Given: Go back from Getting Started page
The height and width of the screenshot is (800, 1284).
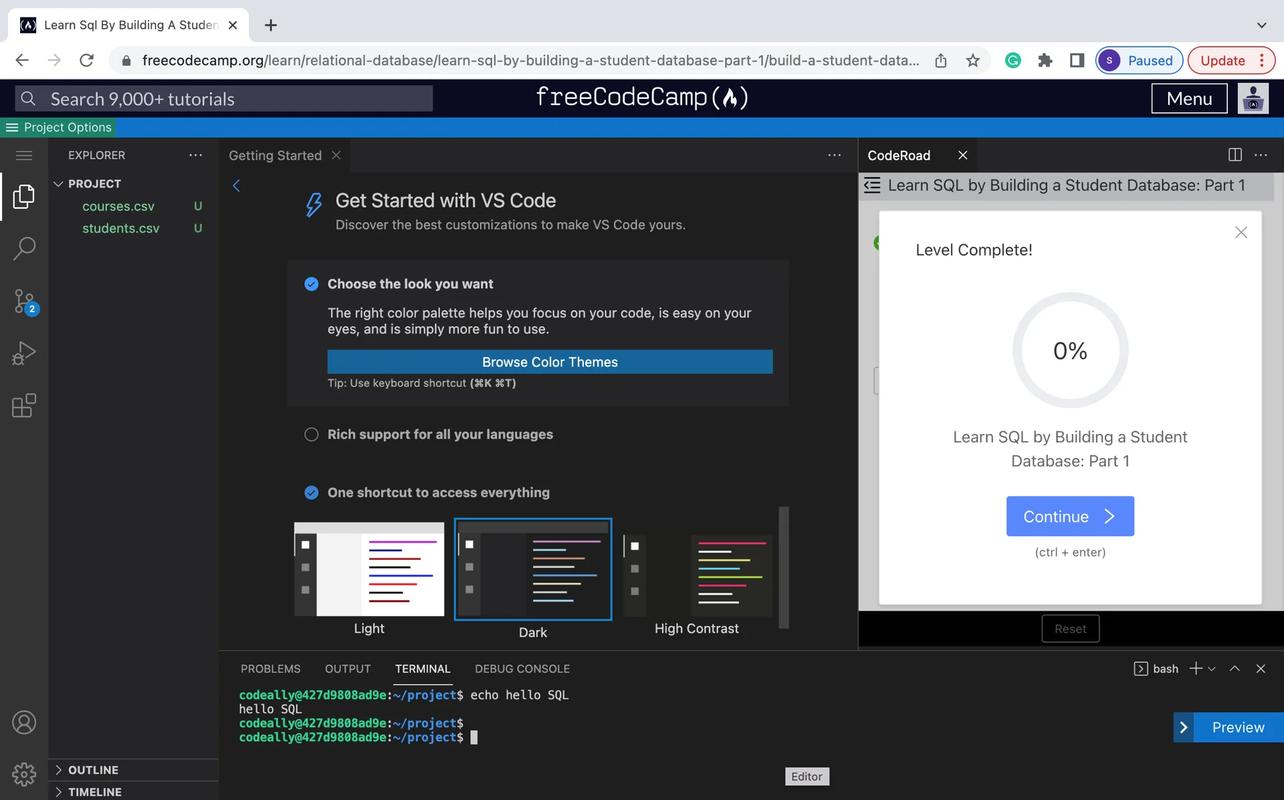Looking at the screenshot, I should click(236, 185).
